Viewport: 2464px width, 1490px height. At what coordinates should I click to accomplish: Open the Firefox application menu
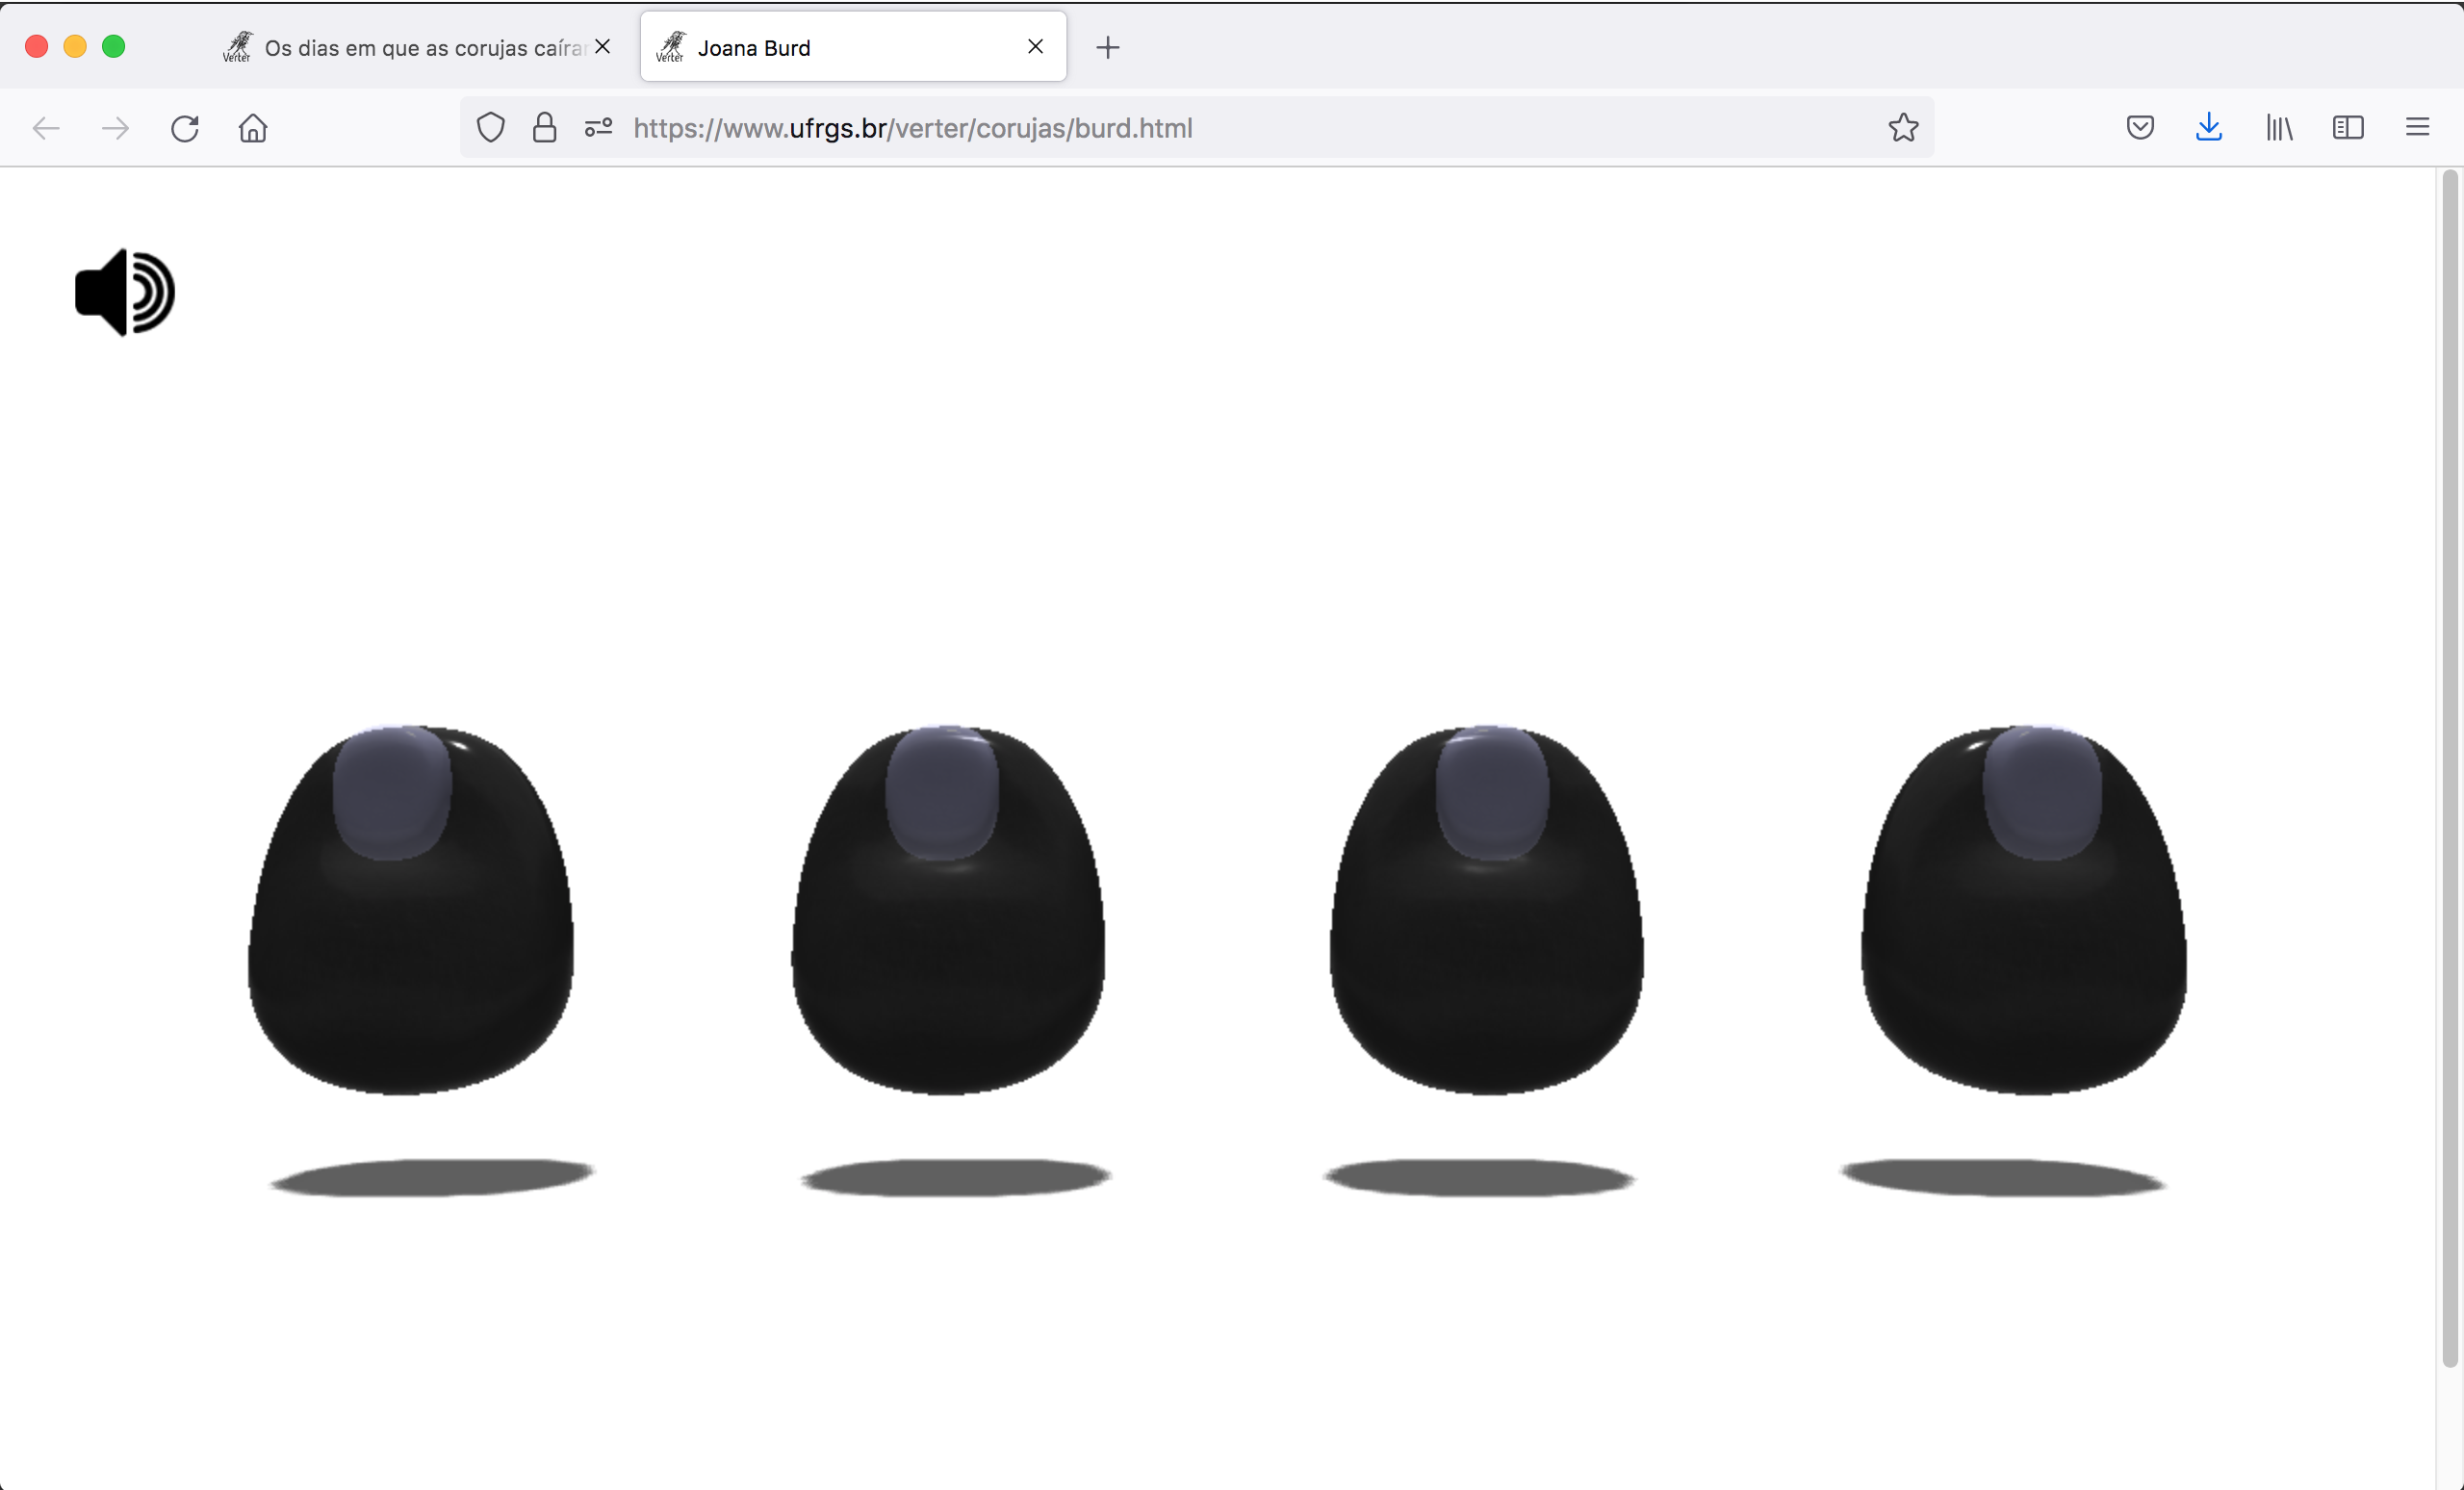pos(2417,128)
